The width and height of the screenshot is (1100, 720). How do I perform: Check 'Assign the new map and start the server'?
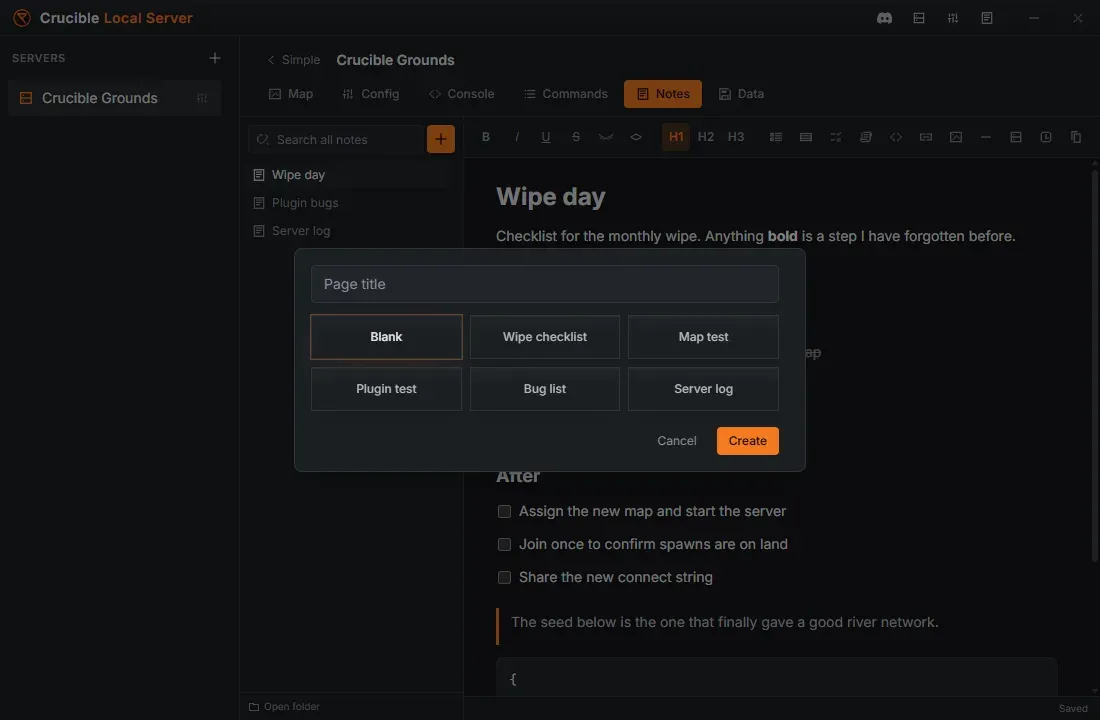[504, 512]
